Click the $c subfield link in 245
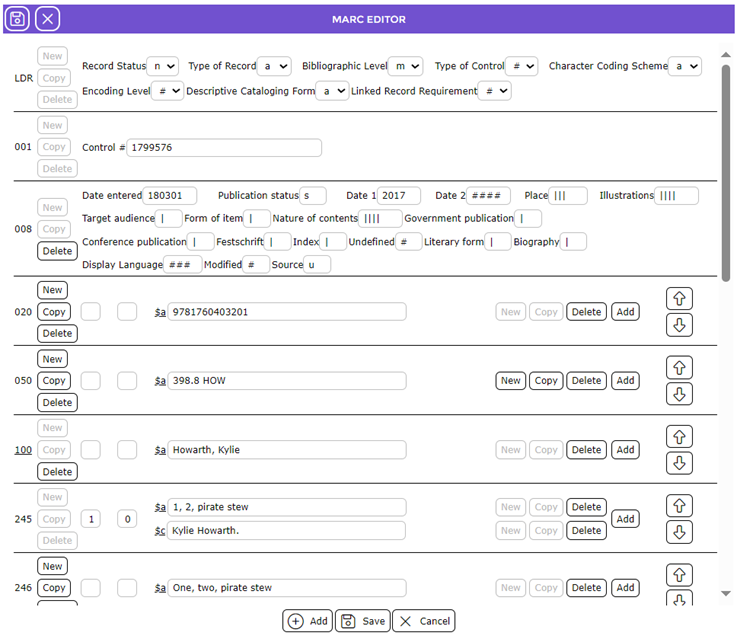 click(x=160, y=531)
